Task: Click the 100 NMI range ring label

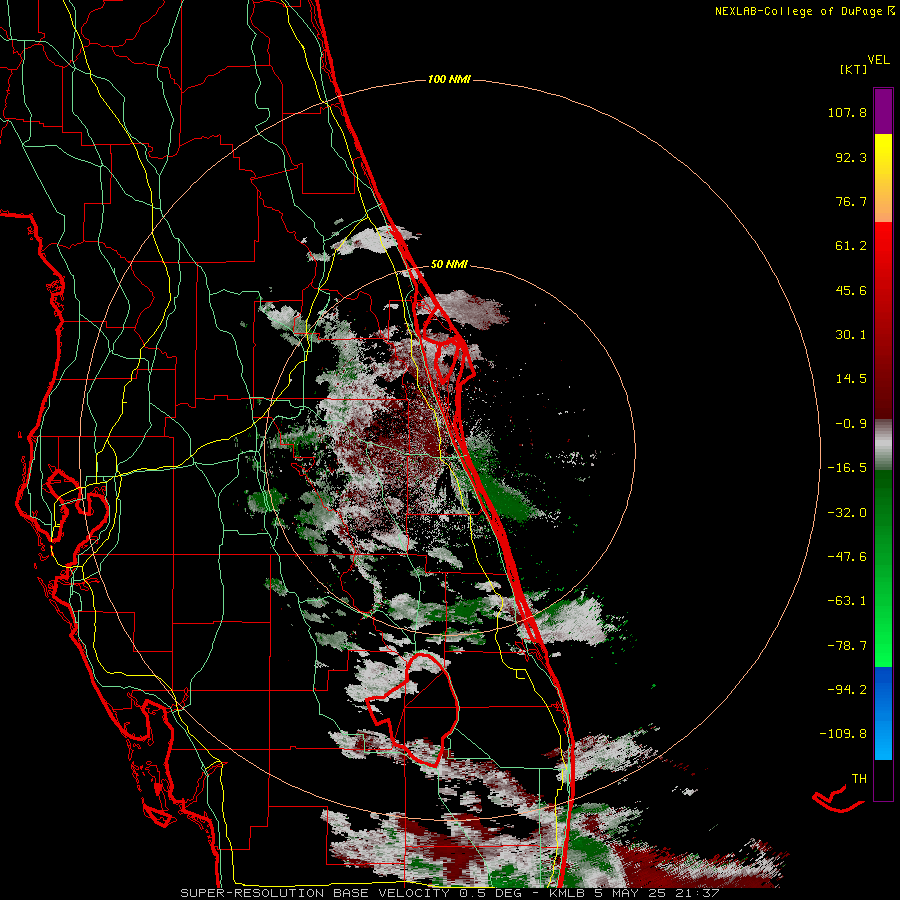Action: click(449, 79)
